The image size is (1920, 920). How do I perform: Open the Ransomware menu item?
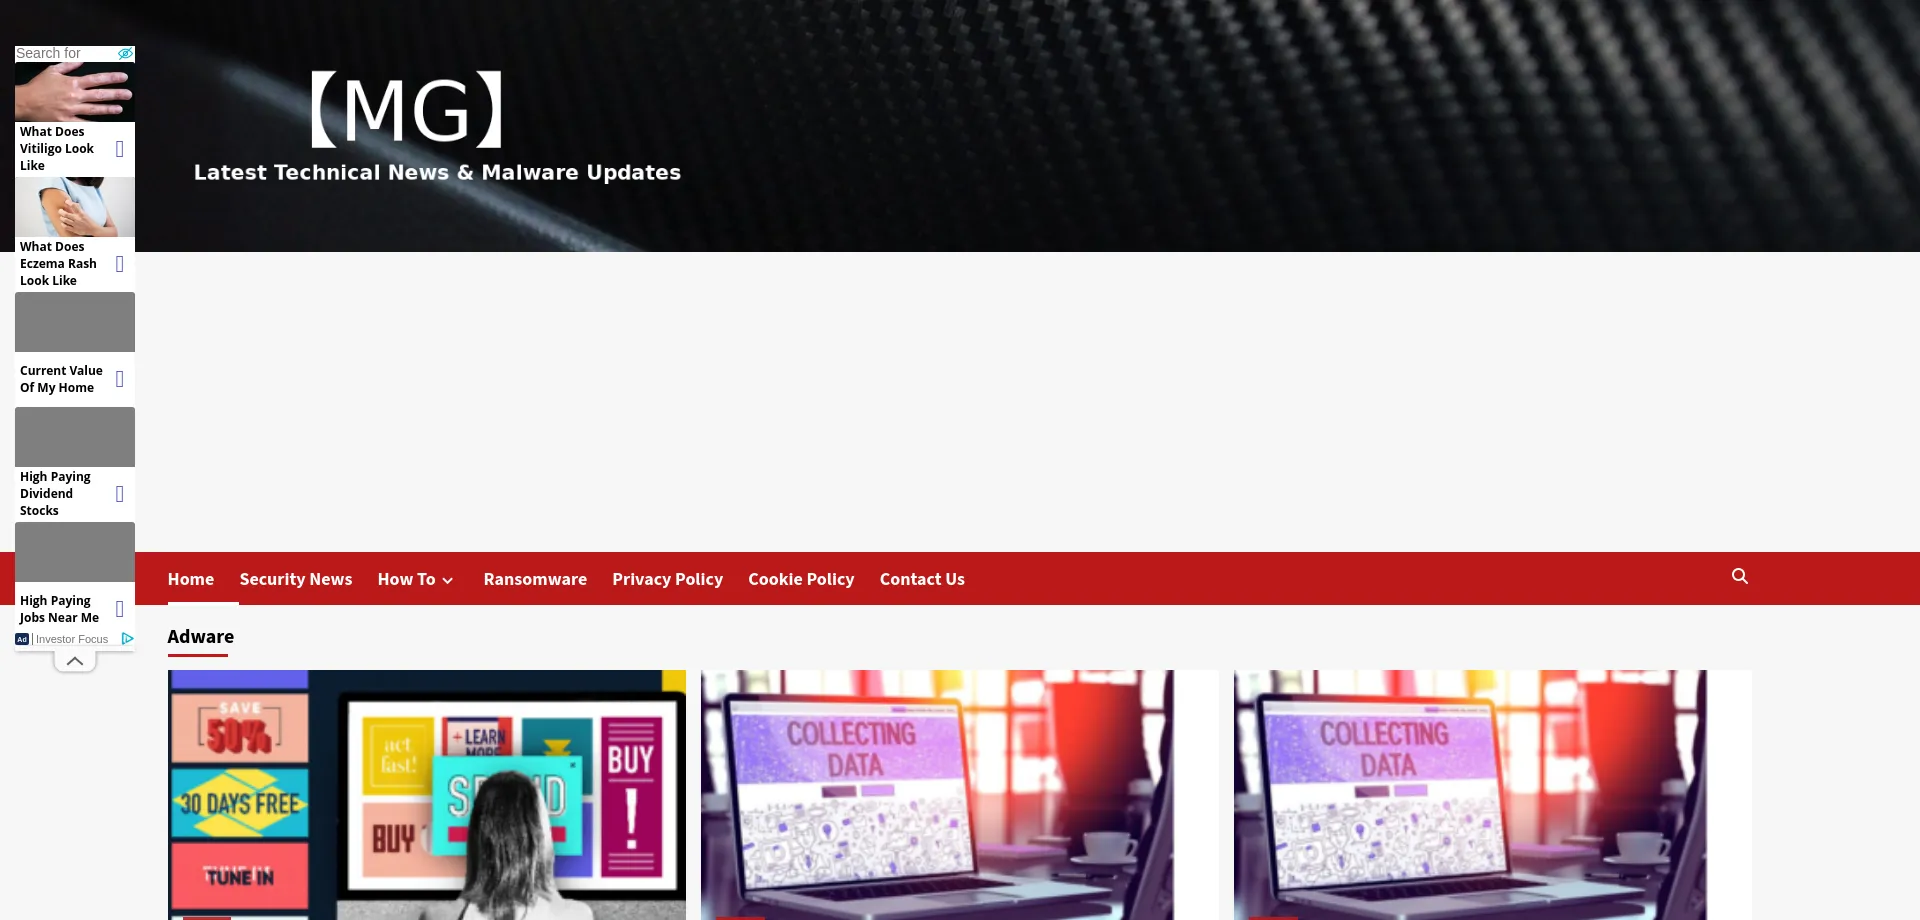point(535,579)
